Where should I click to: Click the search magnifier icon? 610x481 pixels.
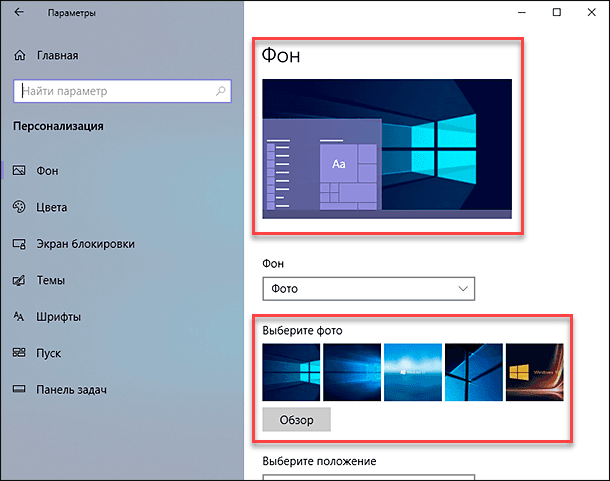tap(221, 91)
